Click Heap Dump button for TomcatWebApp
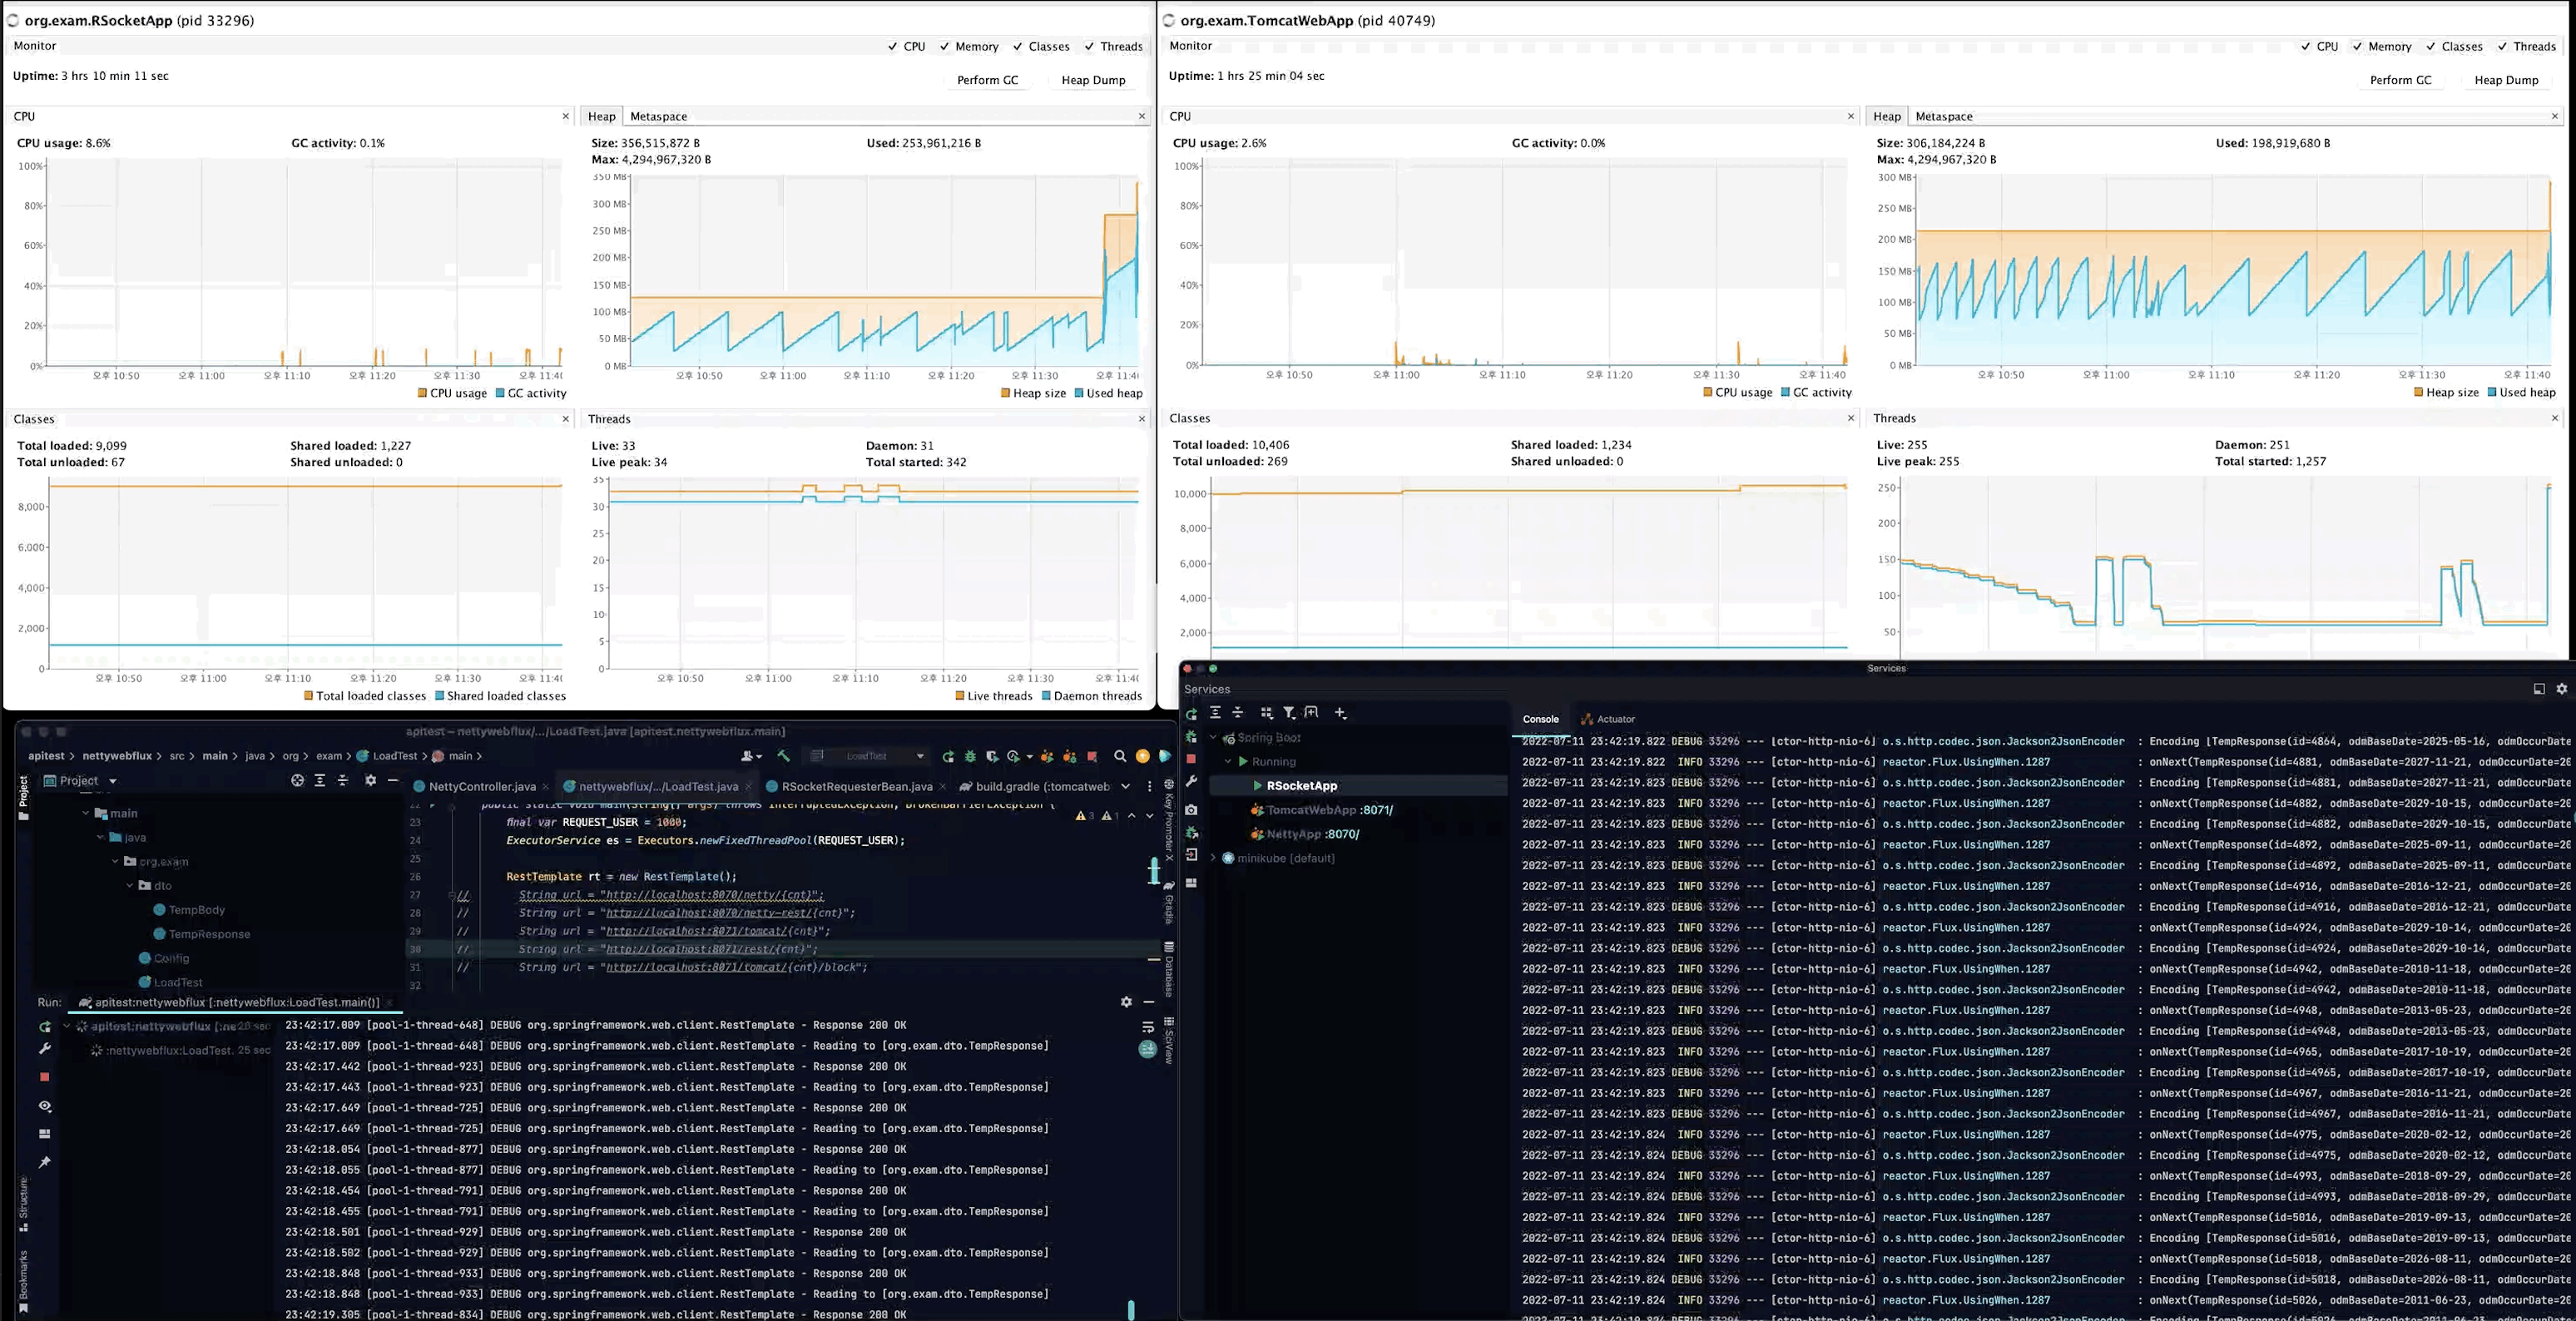The height and width of the screenshot is (1321, 2576). coord(2505,80)
